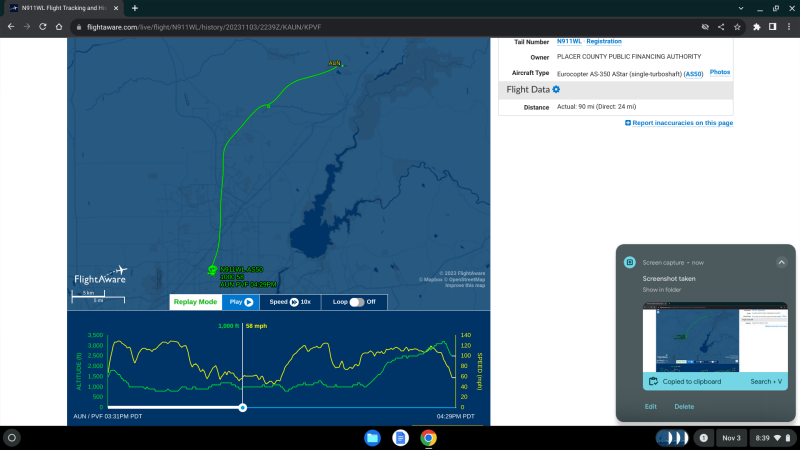Click Show in folder in notification
The width and height of the screenshot is (800, 450).
[x=662, y=290]
